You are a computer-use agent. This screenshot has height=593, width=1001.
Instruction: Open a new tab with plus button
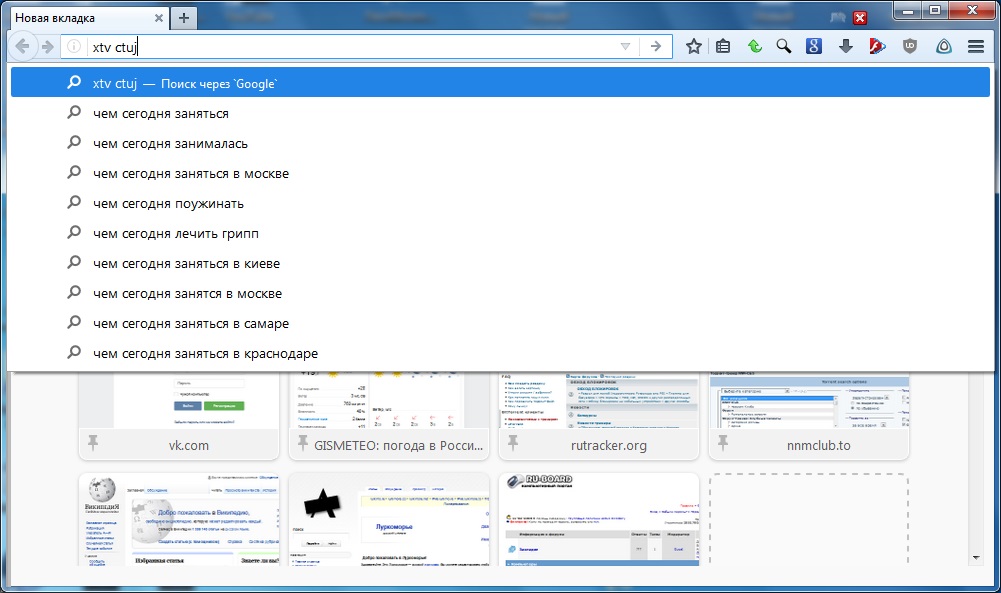[184, 18]
